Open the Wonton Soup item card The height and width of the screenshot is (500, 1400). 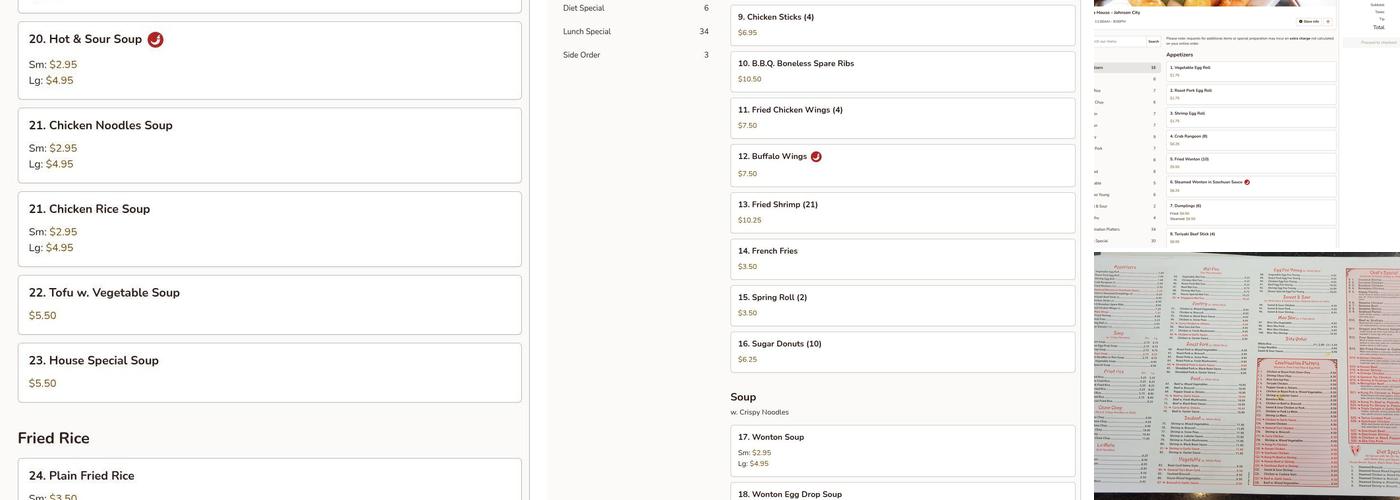tap(902, 450)
